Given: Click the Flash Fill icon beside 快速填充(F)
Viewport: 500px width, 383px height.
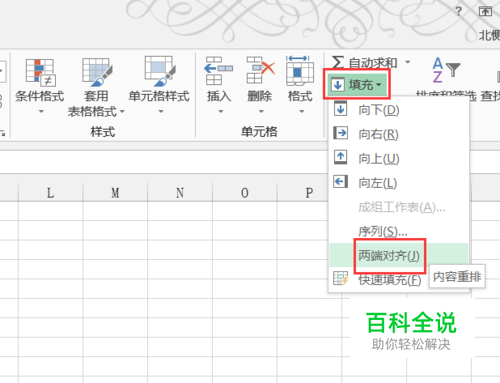Looking at the screenshot, I should tap(340, 278).
